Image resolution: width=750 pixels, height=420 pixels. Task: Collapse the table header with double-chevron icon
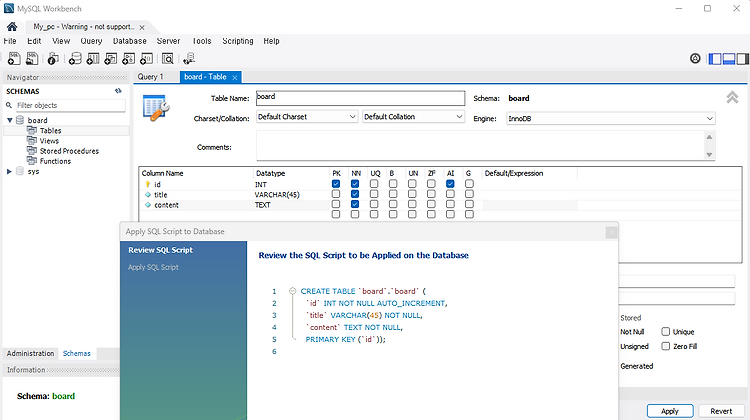(x=732, y=97)
